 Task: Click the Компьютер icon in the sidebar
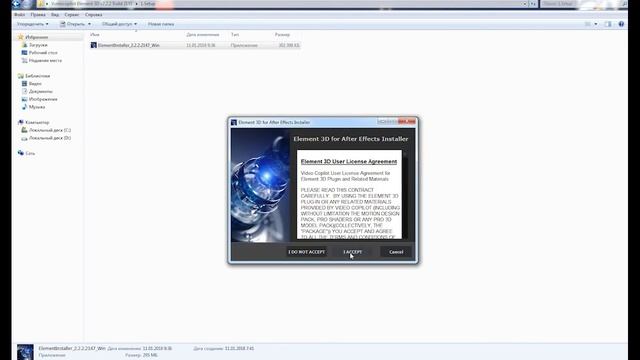[21, 122]
